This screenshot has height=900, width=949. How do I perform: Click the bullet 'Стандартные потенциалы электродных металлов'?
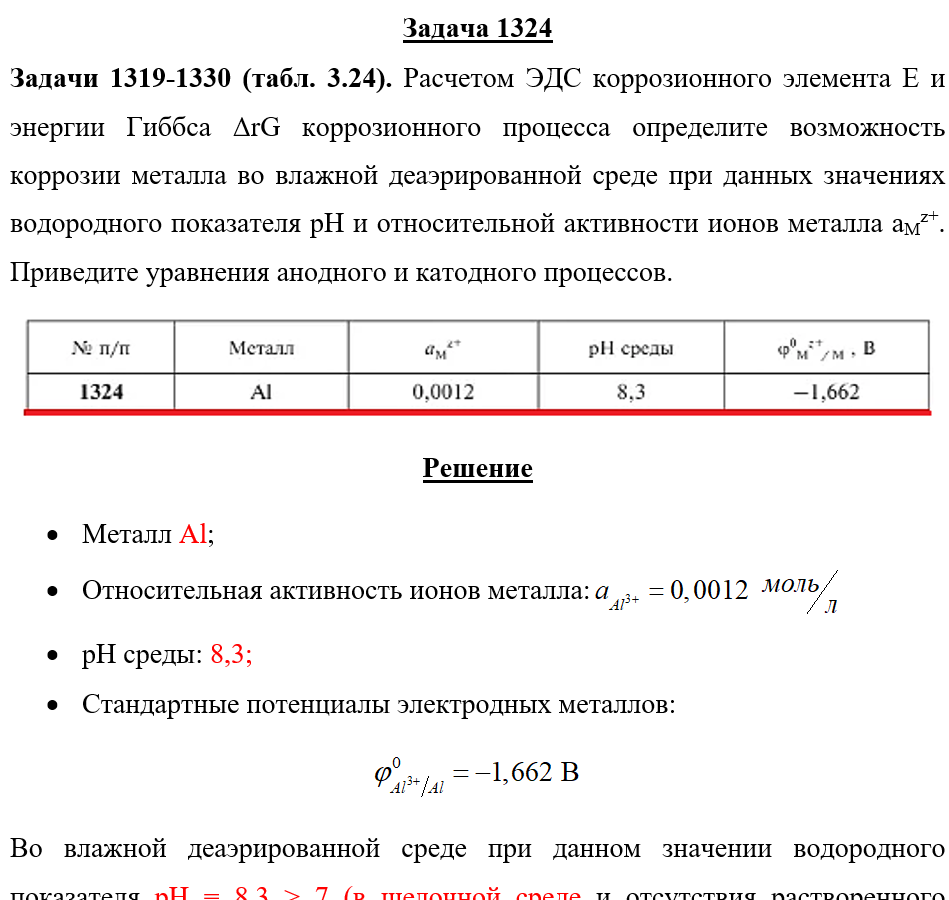point(378,705)
